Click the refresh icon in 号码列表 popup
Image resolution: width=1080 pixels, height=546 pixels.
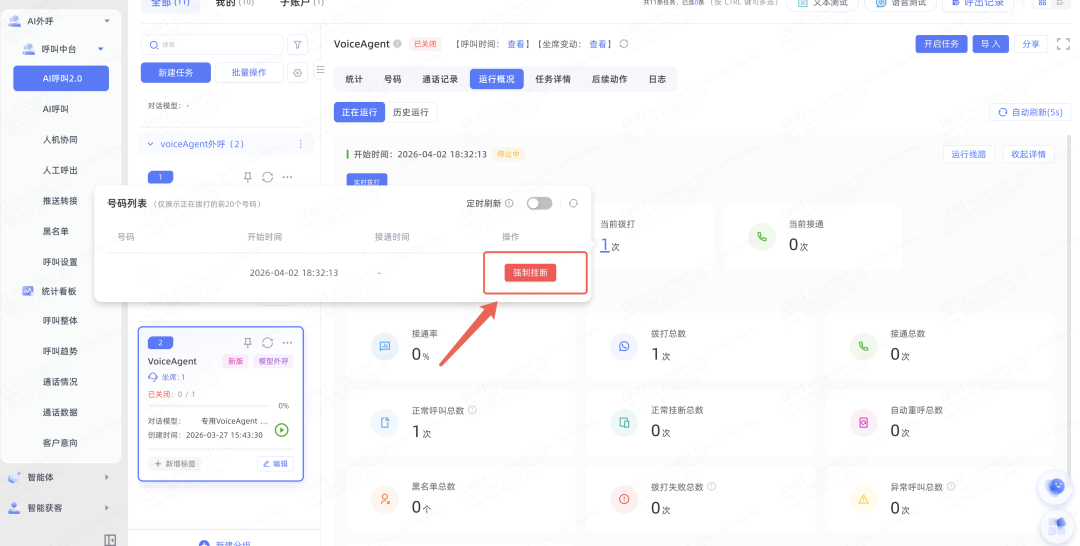[x=573, y=203]
